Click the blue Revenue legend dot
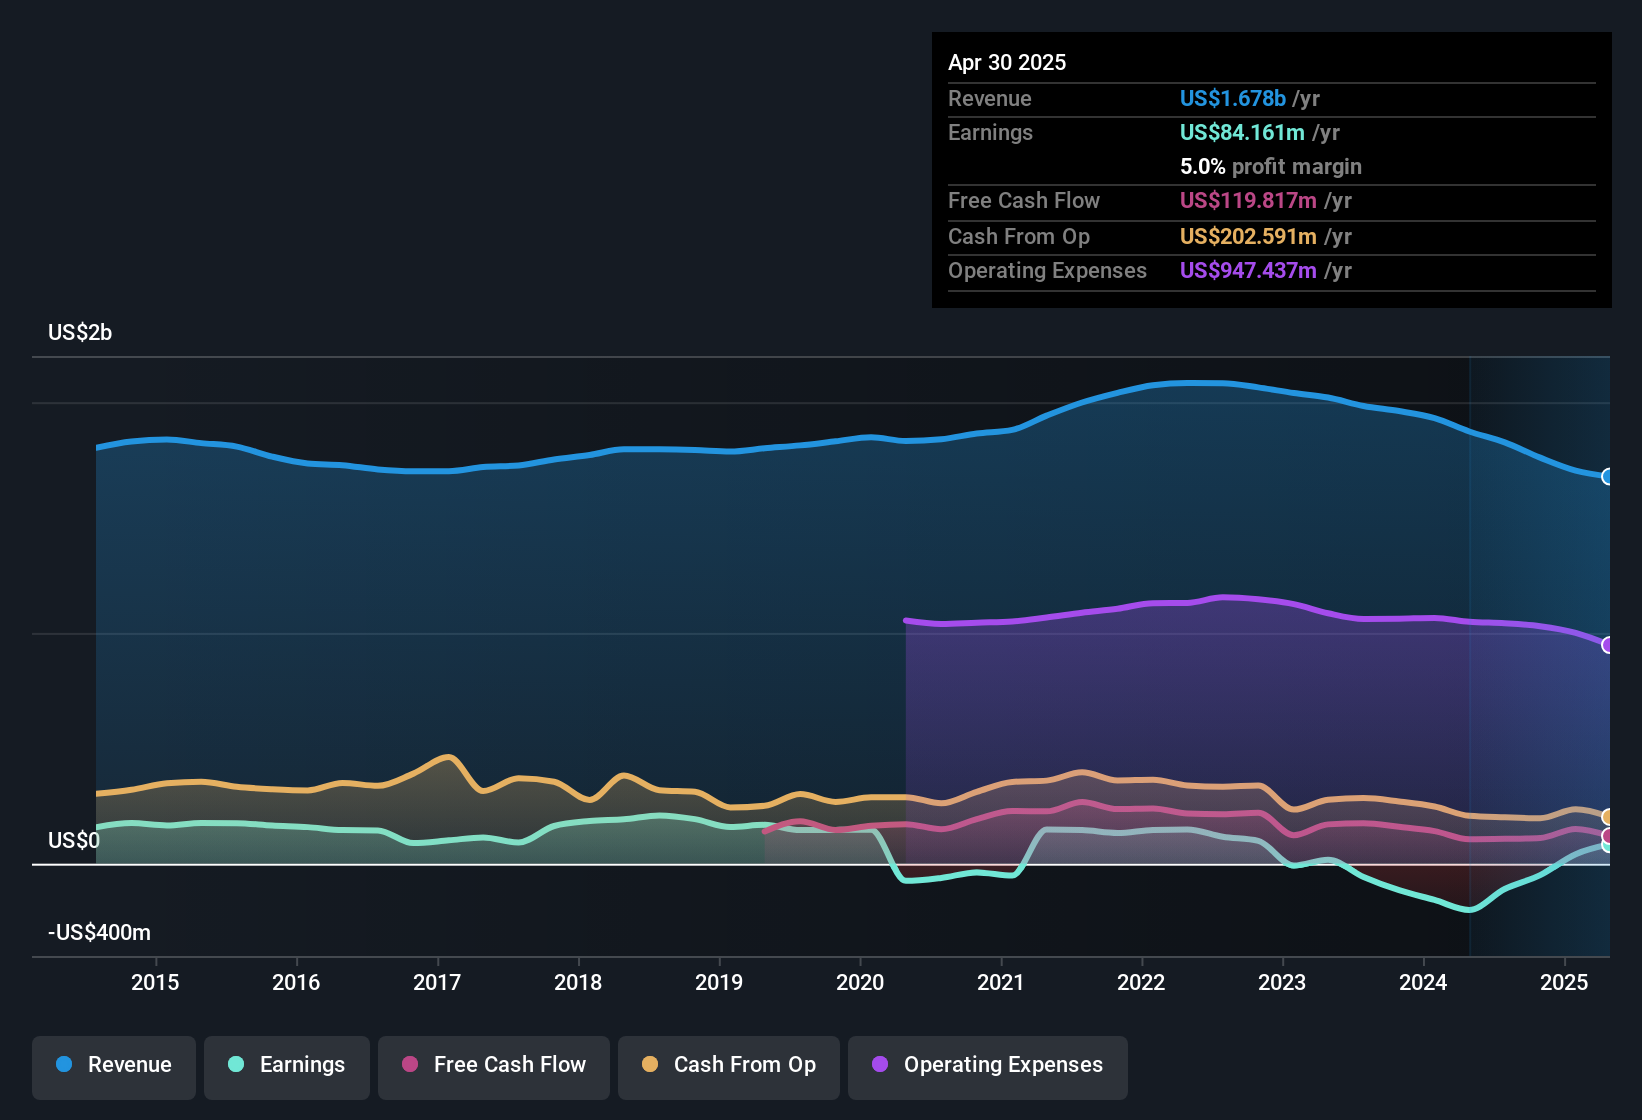The height and width of the screenshot is (1120, 1642). coord(63,1065)
